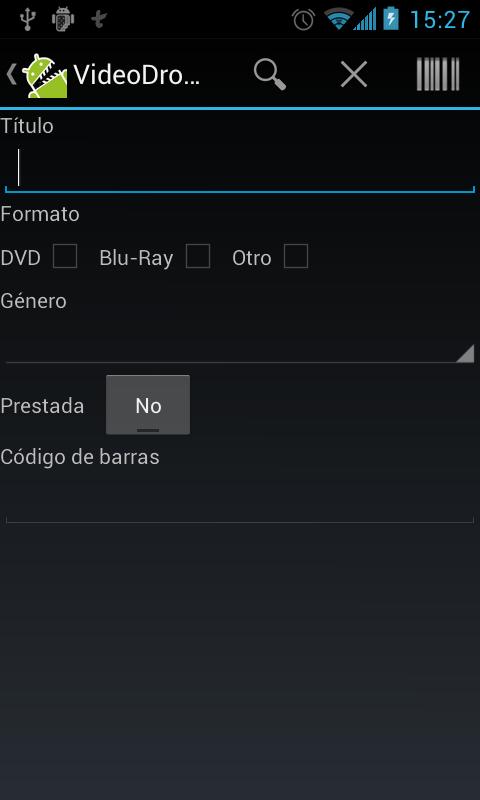Image resolution: width=480 pixels, height=800 pixels.
Task: Tap the battery charging icon
Action: tap(391, 19)
